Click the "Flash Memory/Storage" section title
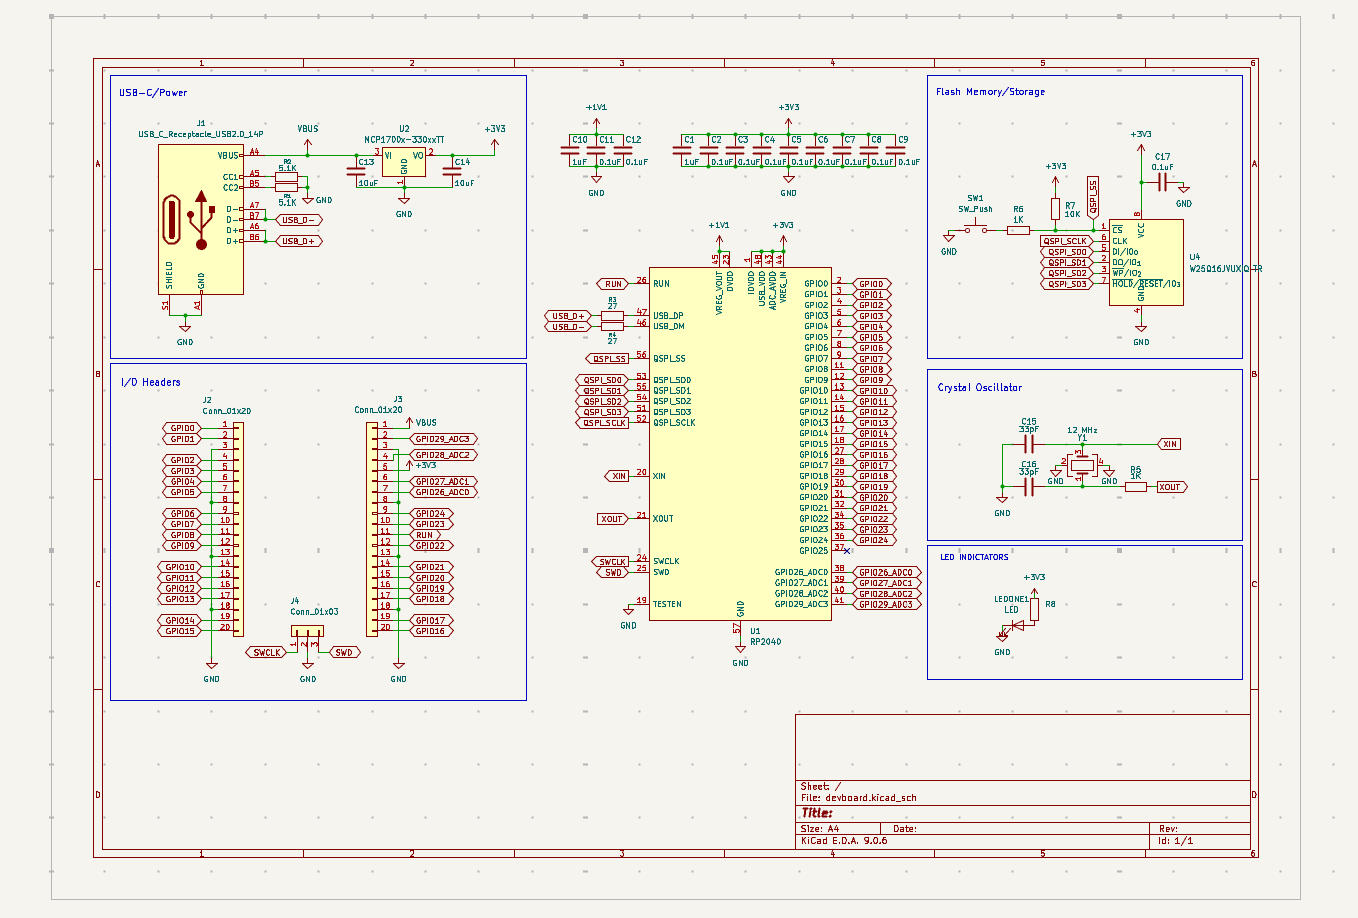 point(990,92)
